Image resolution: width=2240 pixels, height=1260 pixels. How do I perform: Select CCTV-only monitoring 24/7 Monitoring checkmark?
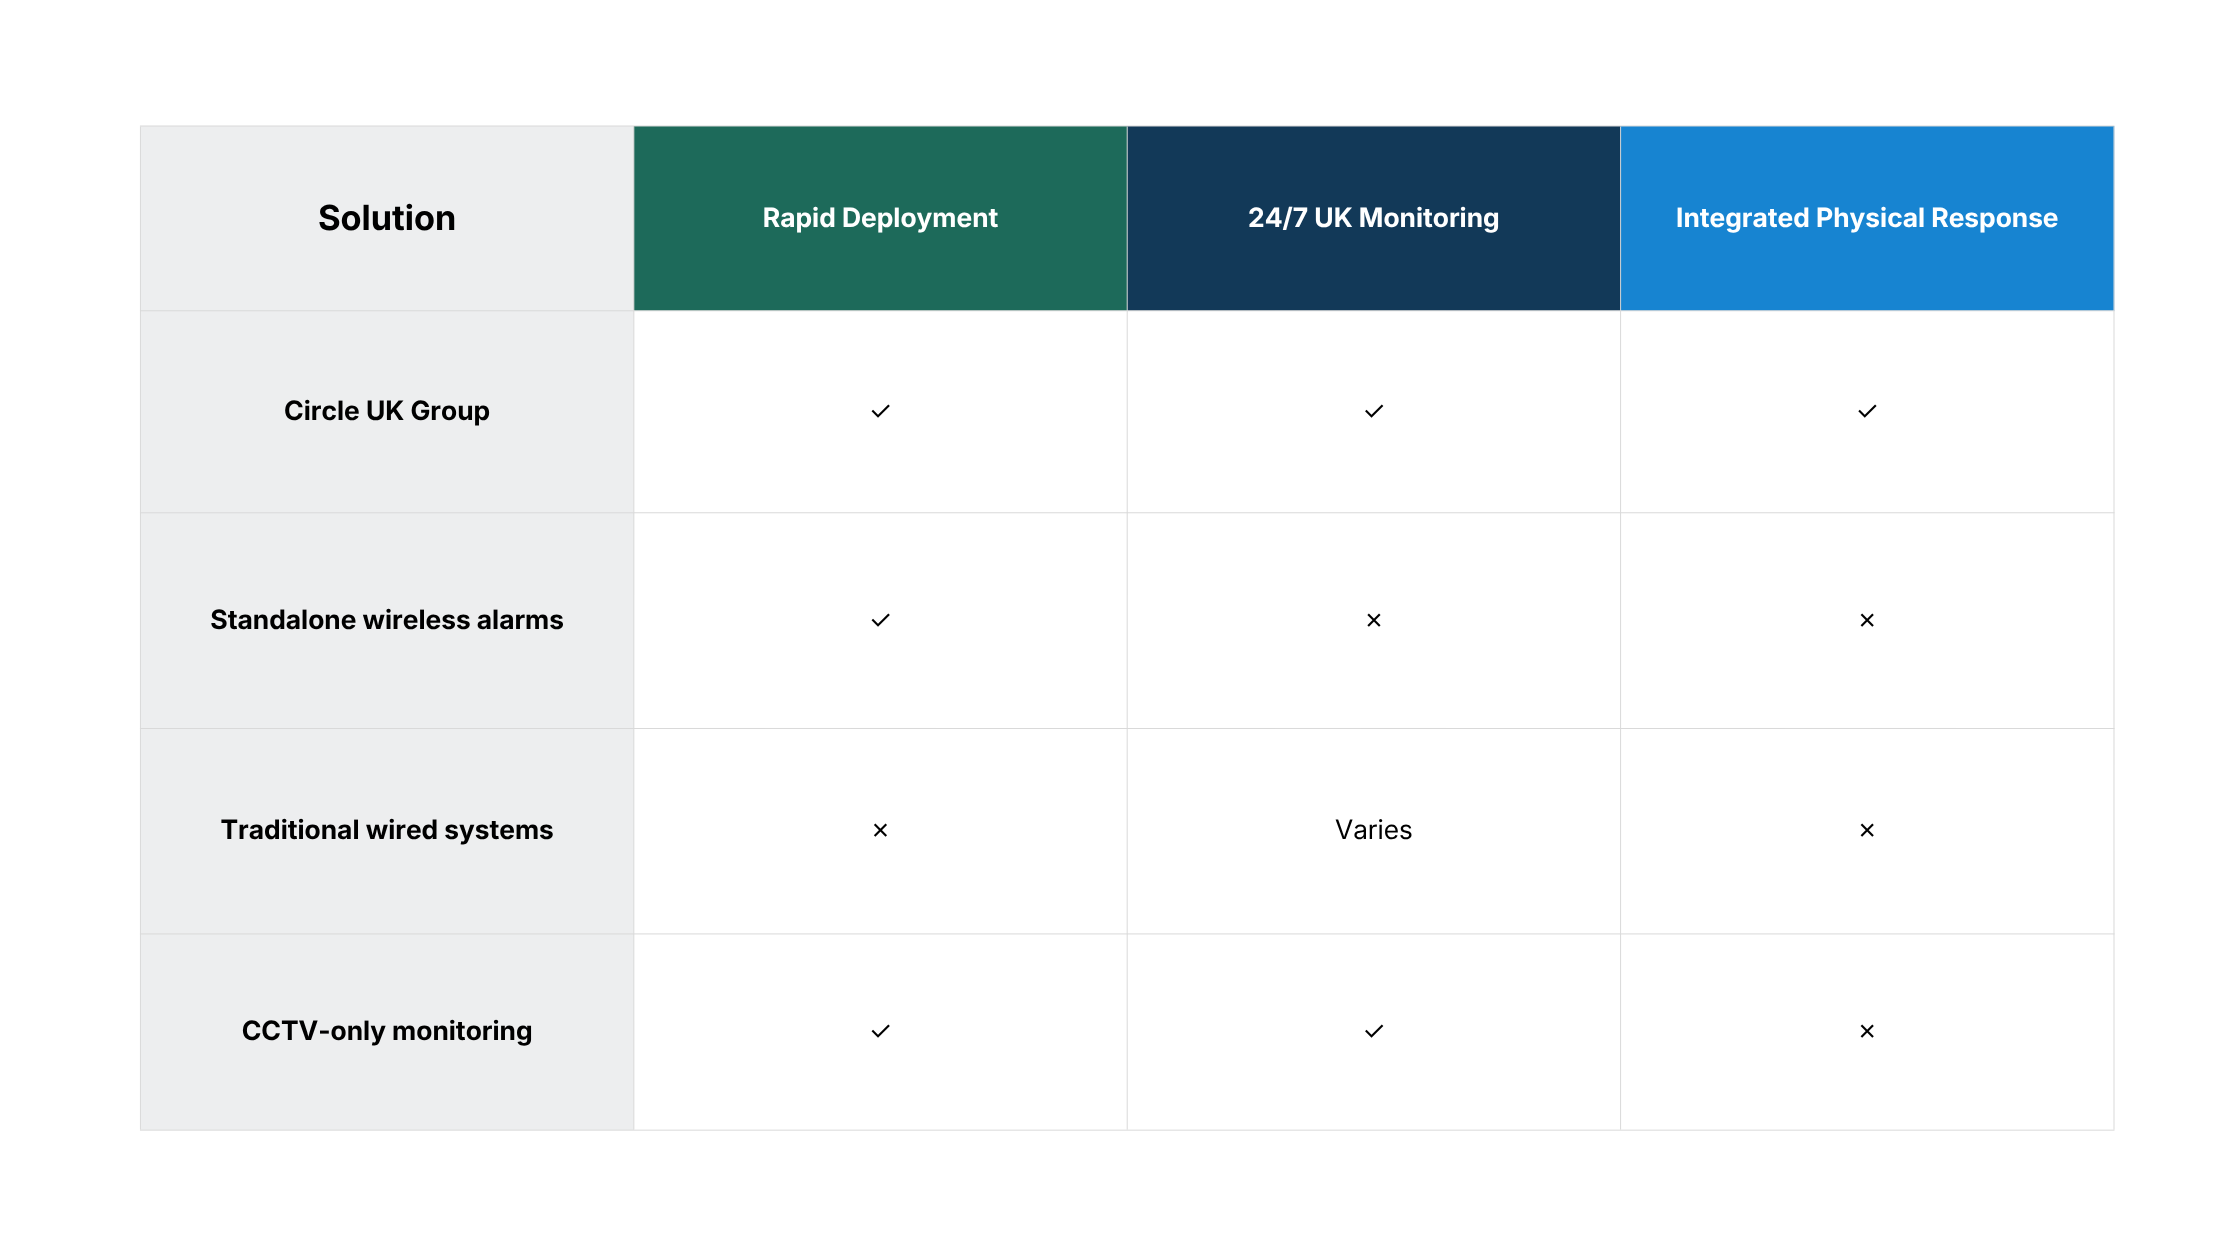pos(1374,1031)
